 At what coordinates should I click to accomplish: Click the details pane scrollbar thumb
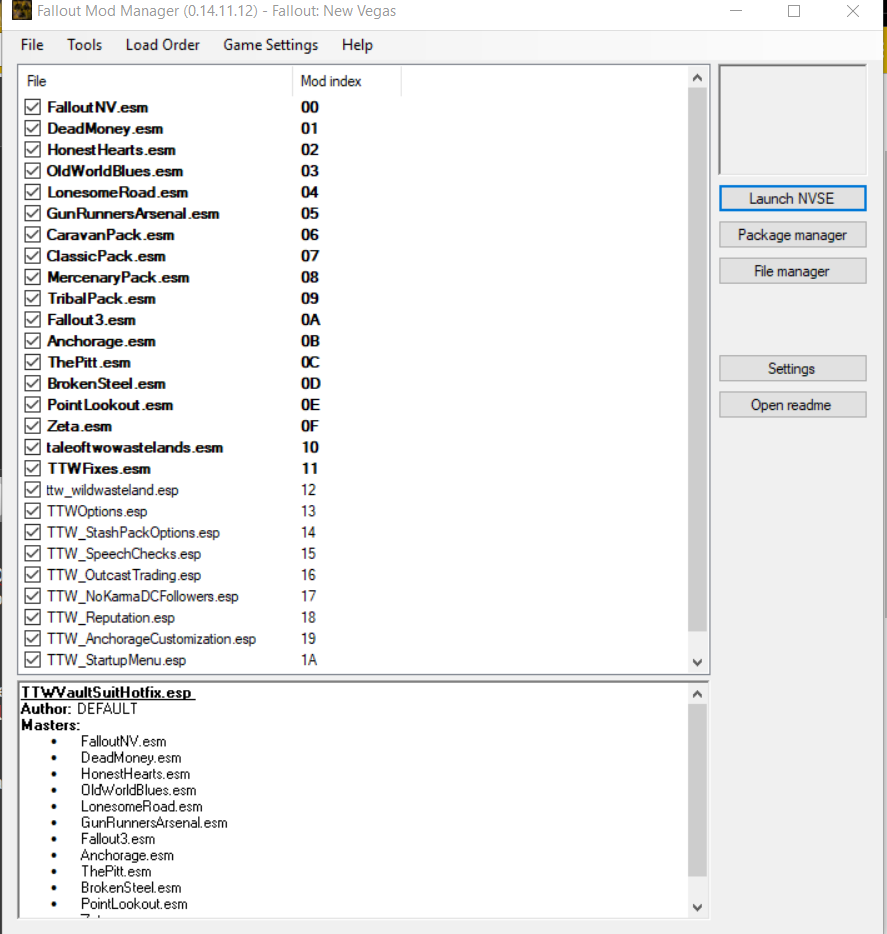click(x=698, y=790)
